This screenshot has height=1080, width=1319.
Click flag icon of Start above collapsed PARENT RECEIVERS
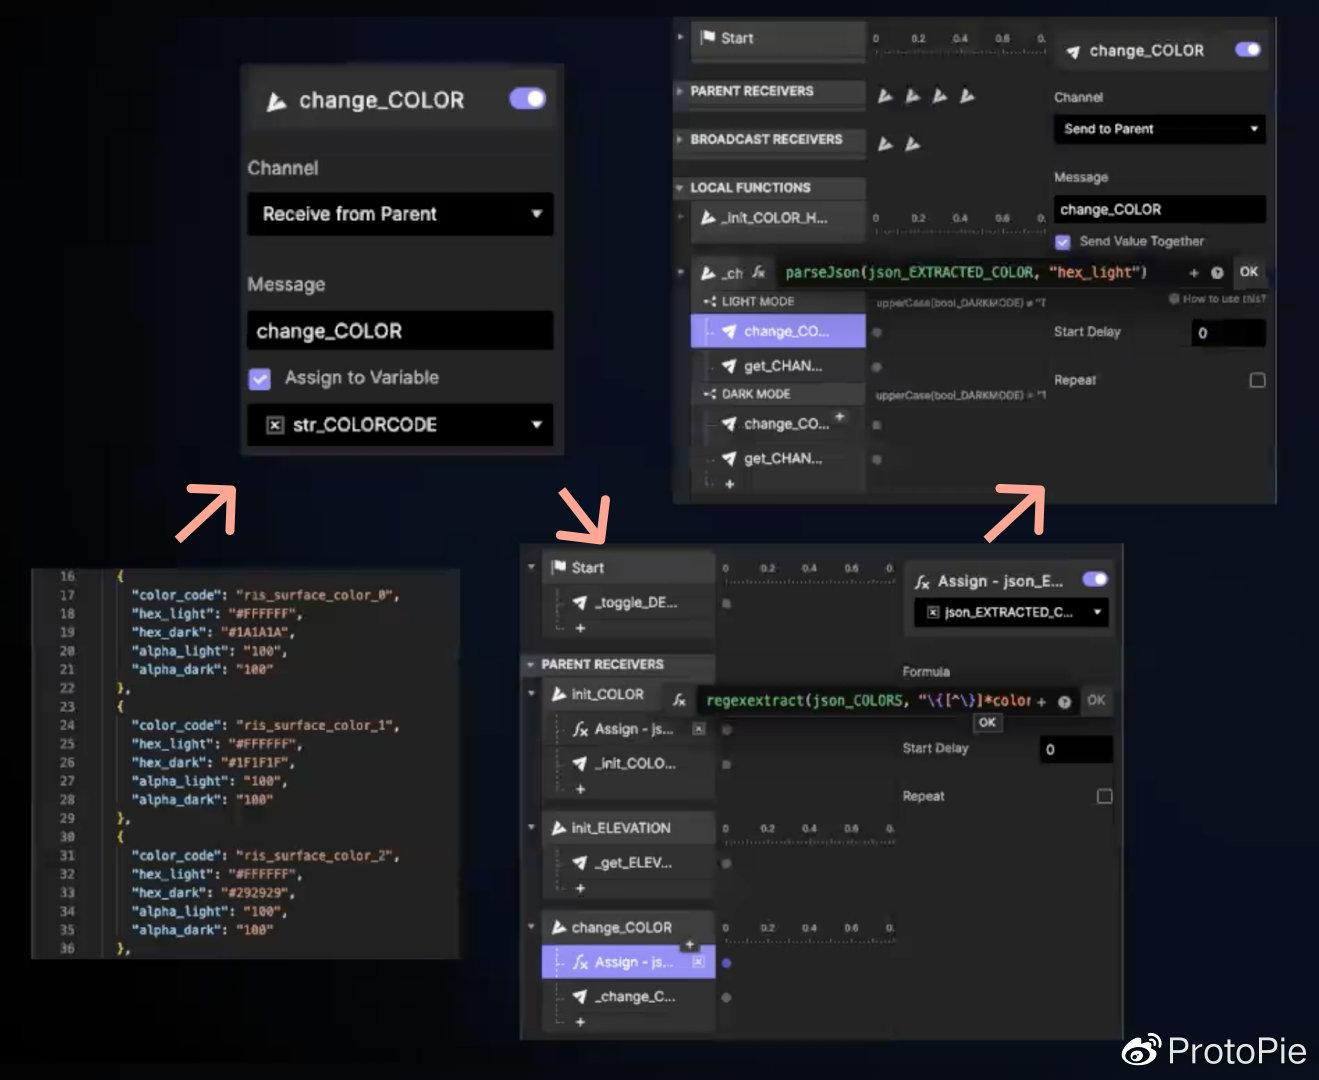click(x=708, y=38)
